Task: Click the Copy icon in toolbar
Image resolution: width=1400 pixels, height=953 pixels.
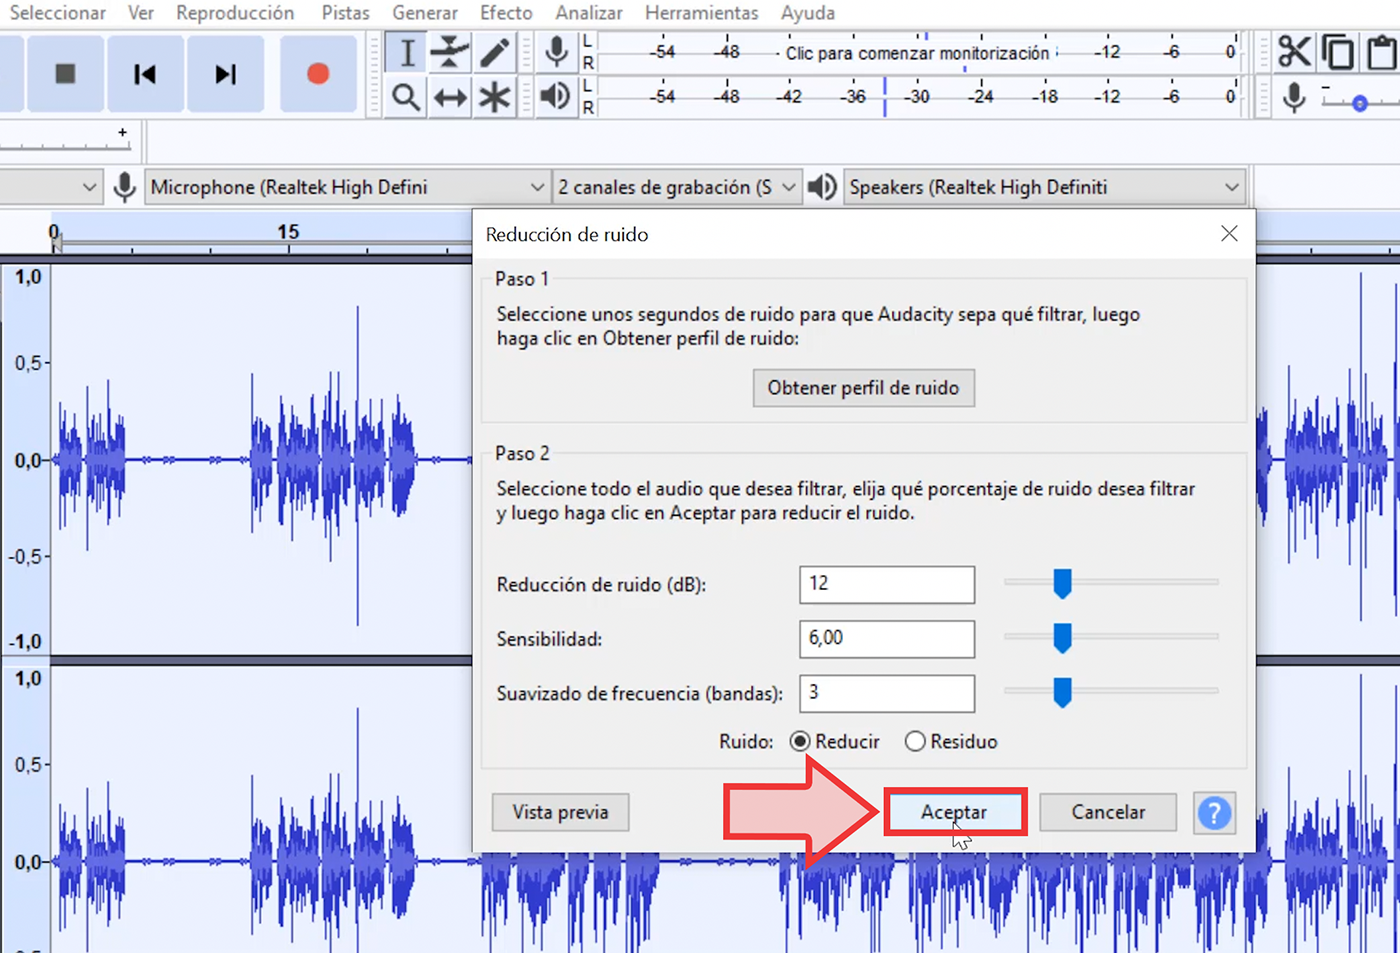Action: tap(1338, 52)
